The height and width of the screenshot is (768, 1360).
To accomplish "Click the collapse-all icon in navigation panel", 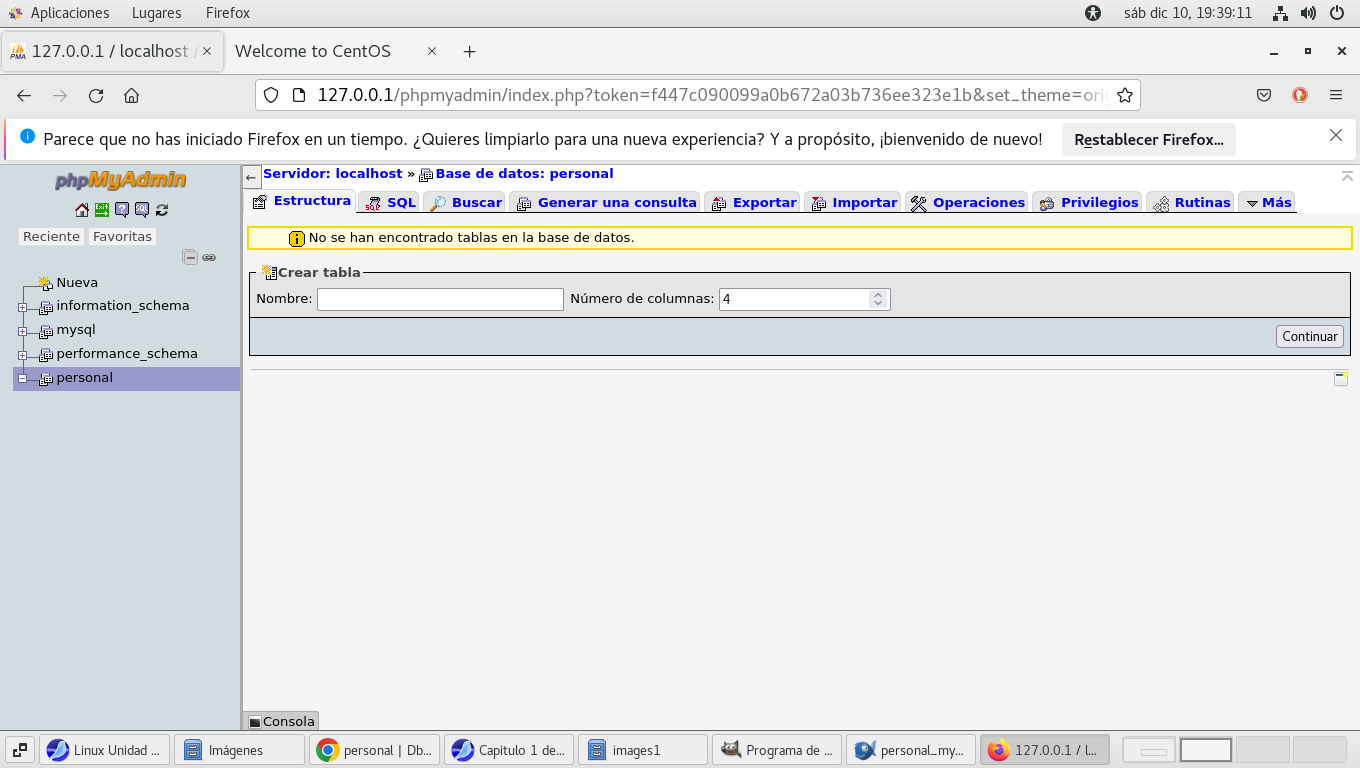I will (x=190, y=257).
